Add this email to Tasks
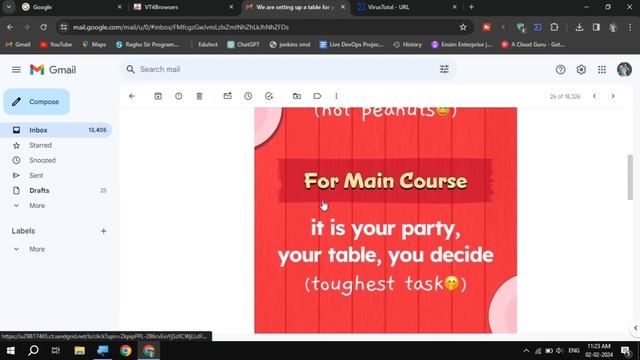 click(x=269, y=96)
